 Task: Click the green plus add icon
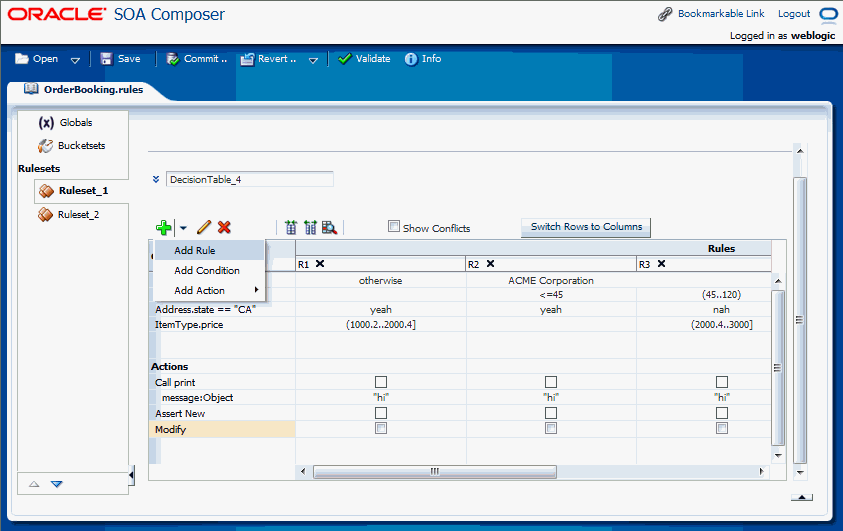[x=163, y=228]
